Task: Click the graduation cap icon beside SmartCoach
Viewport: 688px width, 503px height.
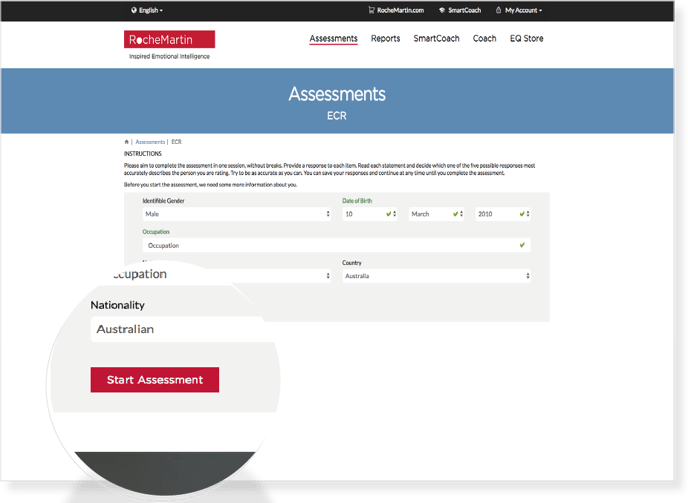Action: pos(442,10)
